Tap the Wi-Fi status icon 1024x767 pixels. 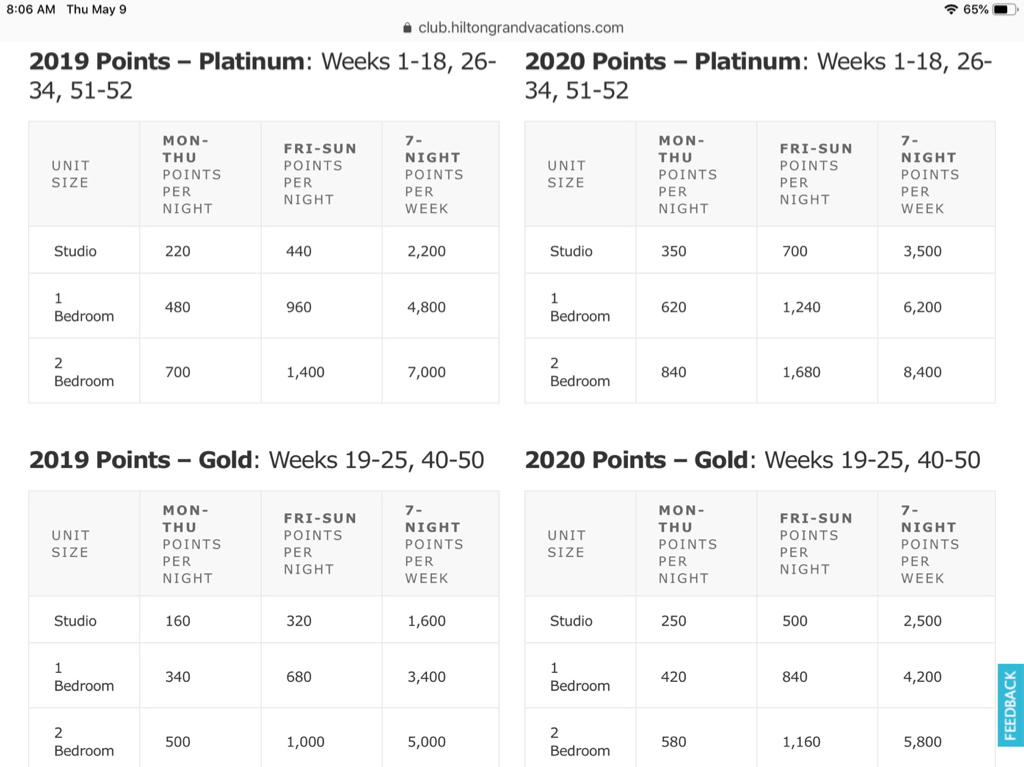click(x=949, y=9)
